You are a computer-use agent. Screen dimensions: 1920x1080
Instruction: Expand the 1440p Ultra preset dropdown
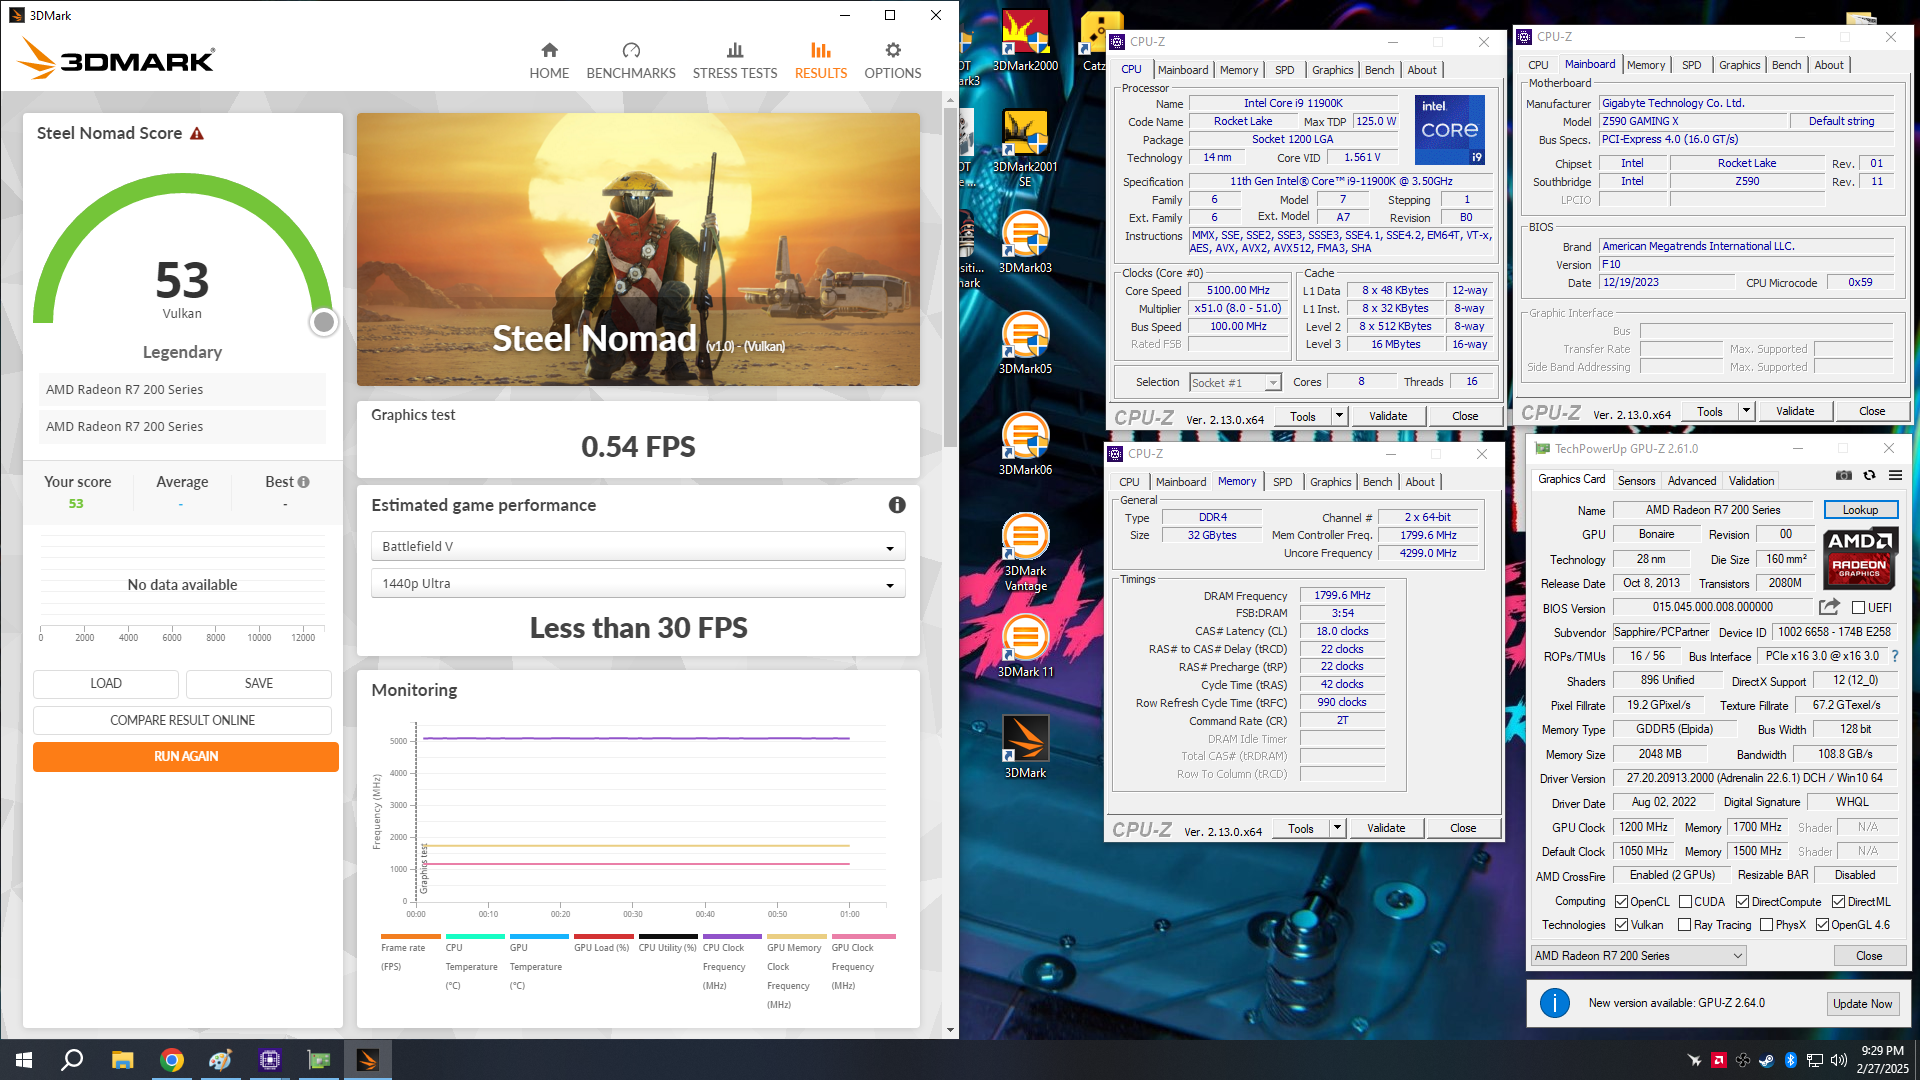[638, 583]
